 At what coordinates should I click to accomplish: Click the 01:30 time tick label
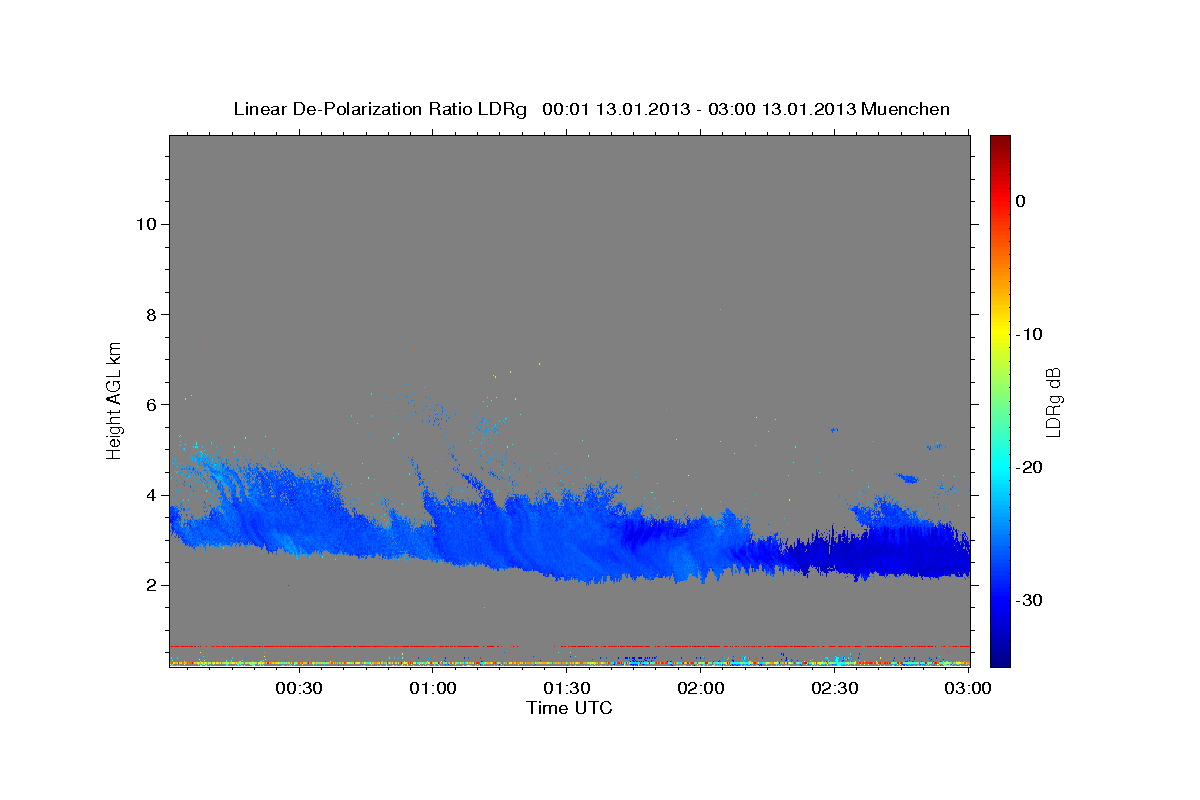[x=567, y=688]
